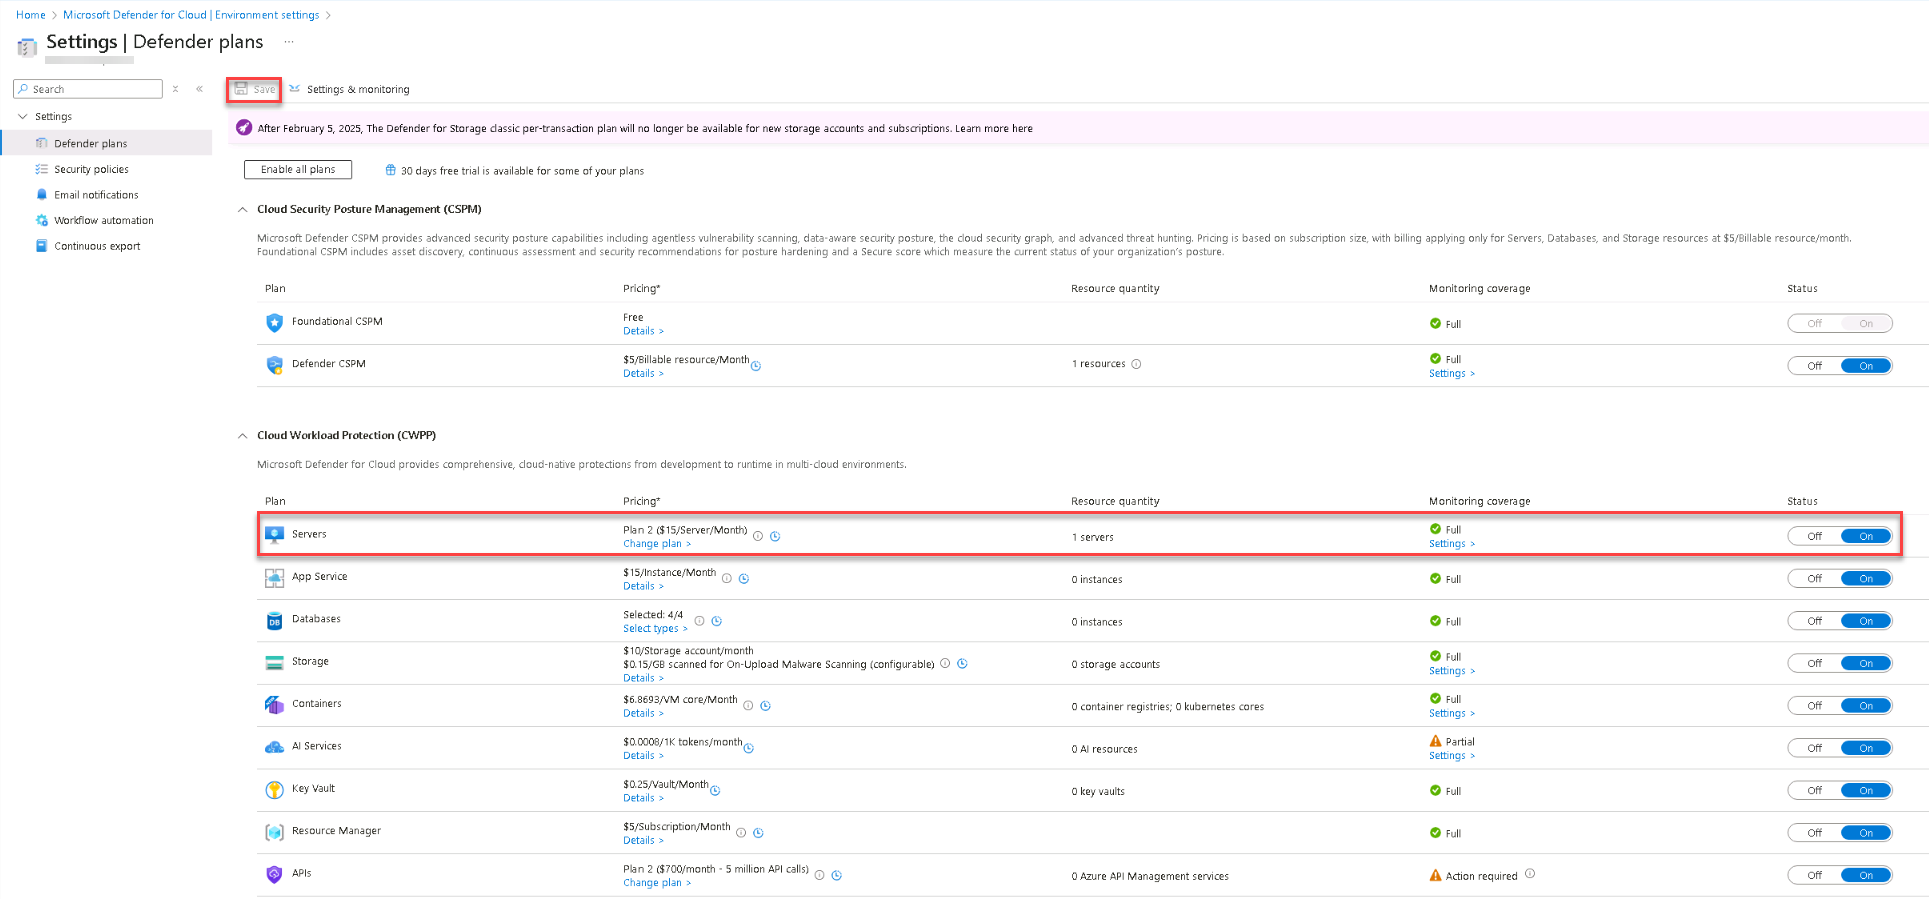The height and width of the screenshot is (899, 1929).
Task: Click the Containers plan icon
Action: (274, 705)
